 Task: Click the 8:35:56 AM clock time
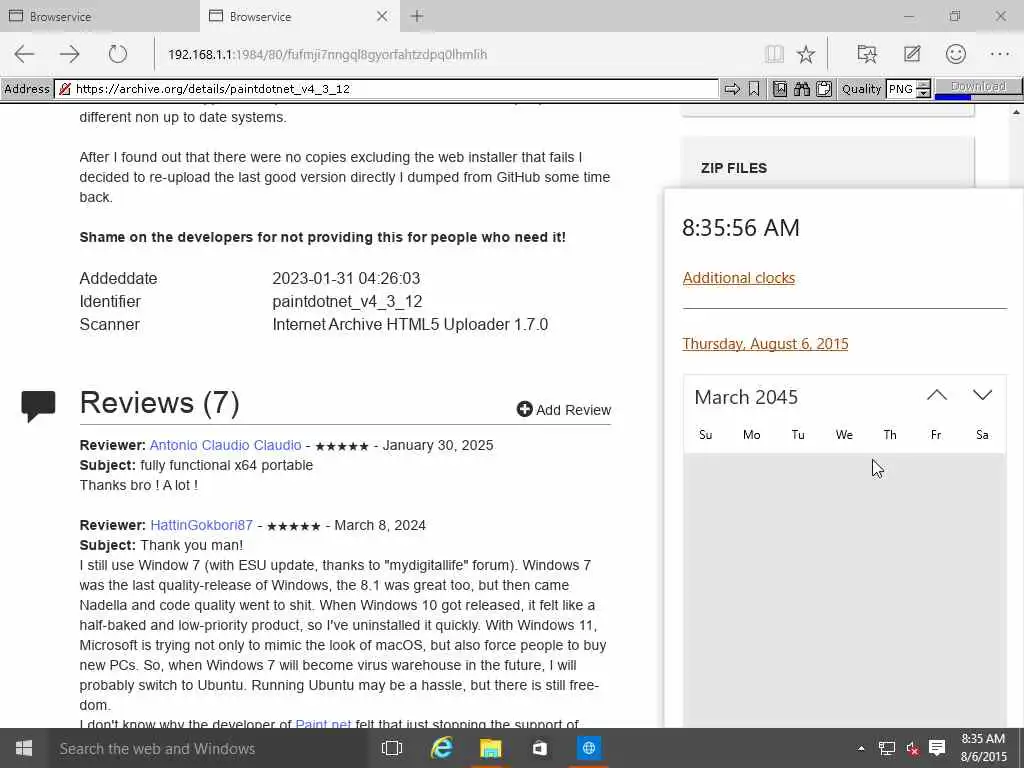(741, 228)
